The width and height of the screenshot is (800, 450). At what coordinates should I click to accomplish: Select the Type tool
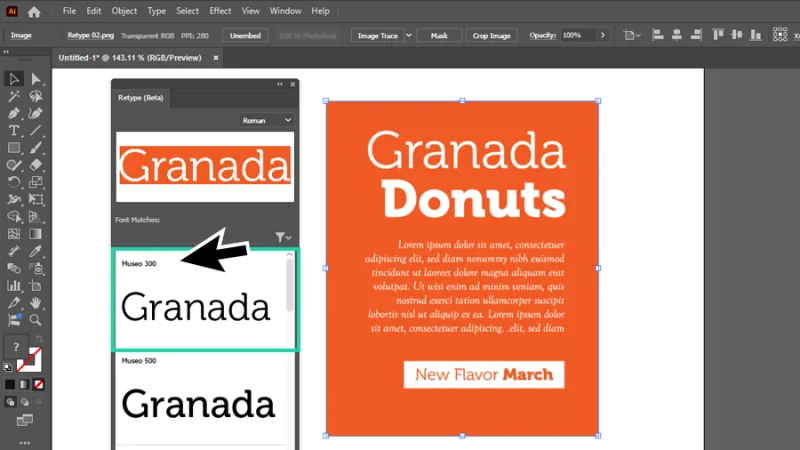14,131
